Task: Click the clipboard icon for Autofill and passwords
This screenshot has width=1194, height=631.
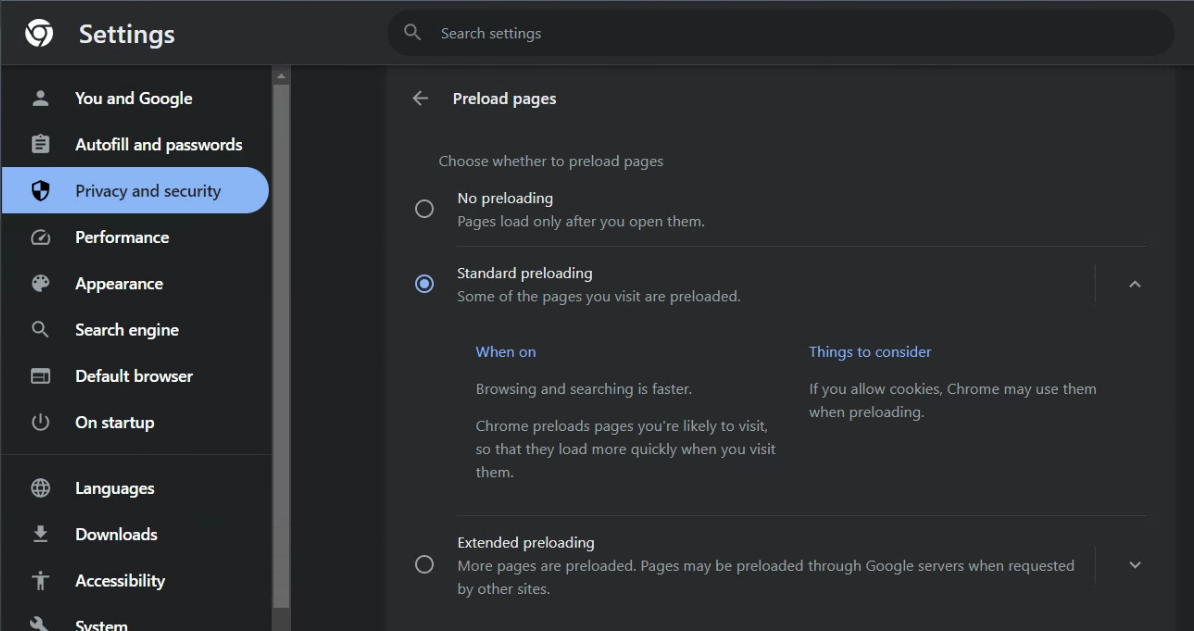Action: pos(40,145)
